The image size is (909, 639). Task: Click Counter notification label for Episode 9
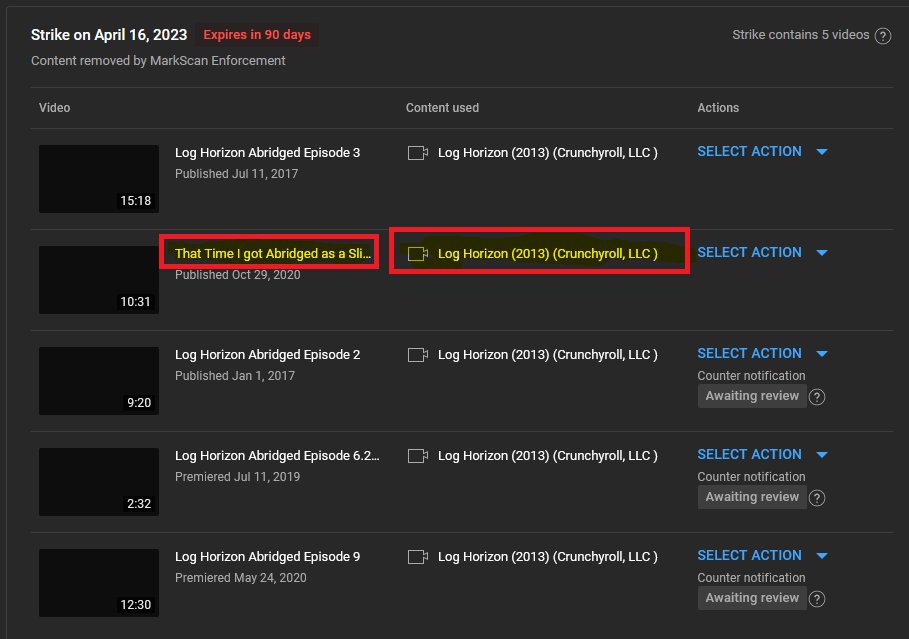click(x=751, y=578)
